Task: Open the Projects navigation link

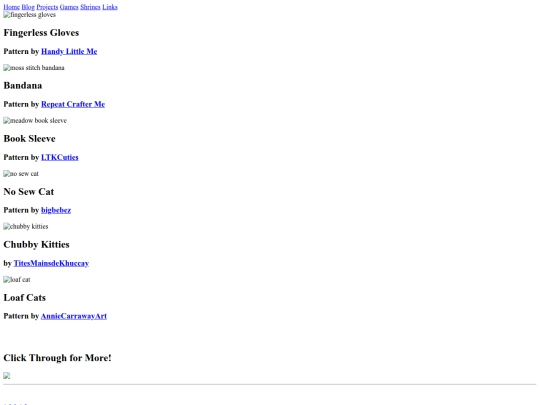Action: pos(47,7)
